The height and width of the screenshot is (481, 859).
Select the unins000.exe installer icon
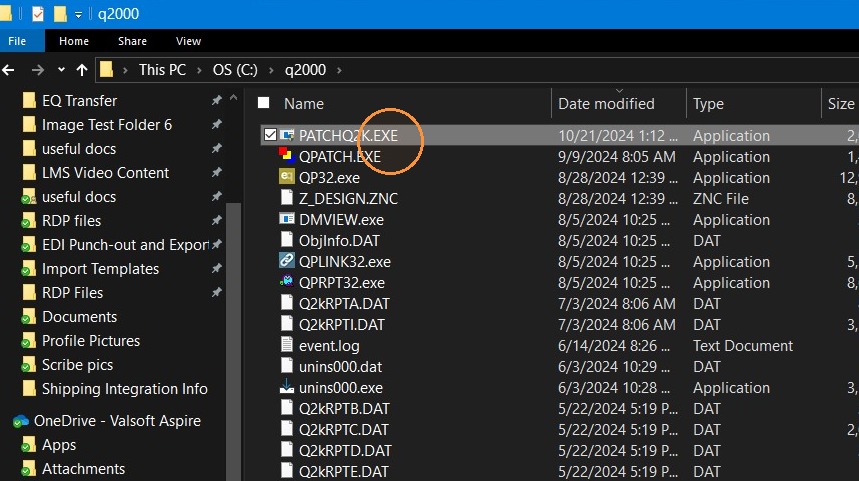click(287, 387)
